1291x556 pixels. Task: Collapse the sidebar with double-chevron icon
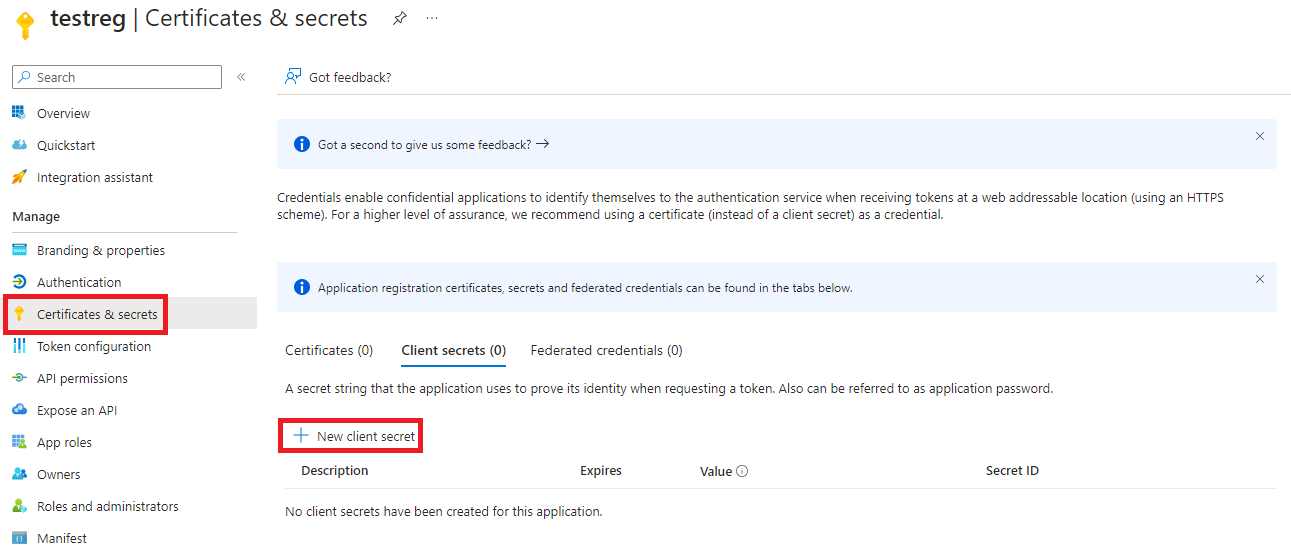click(x=241, y=77)
